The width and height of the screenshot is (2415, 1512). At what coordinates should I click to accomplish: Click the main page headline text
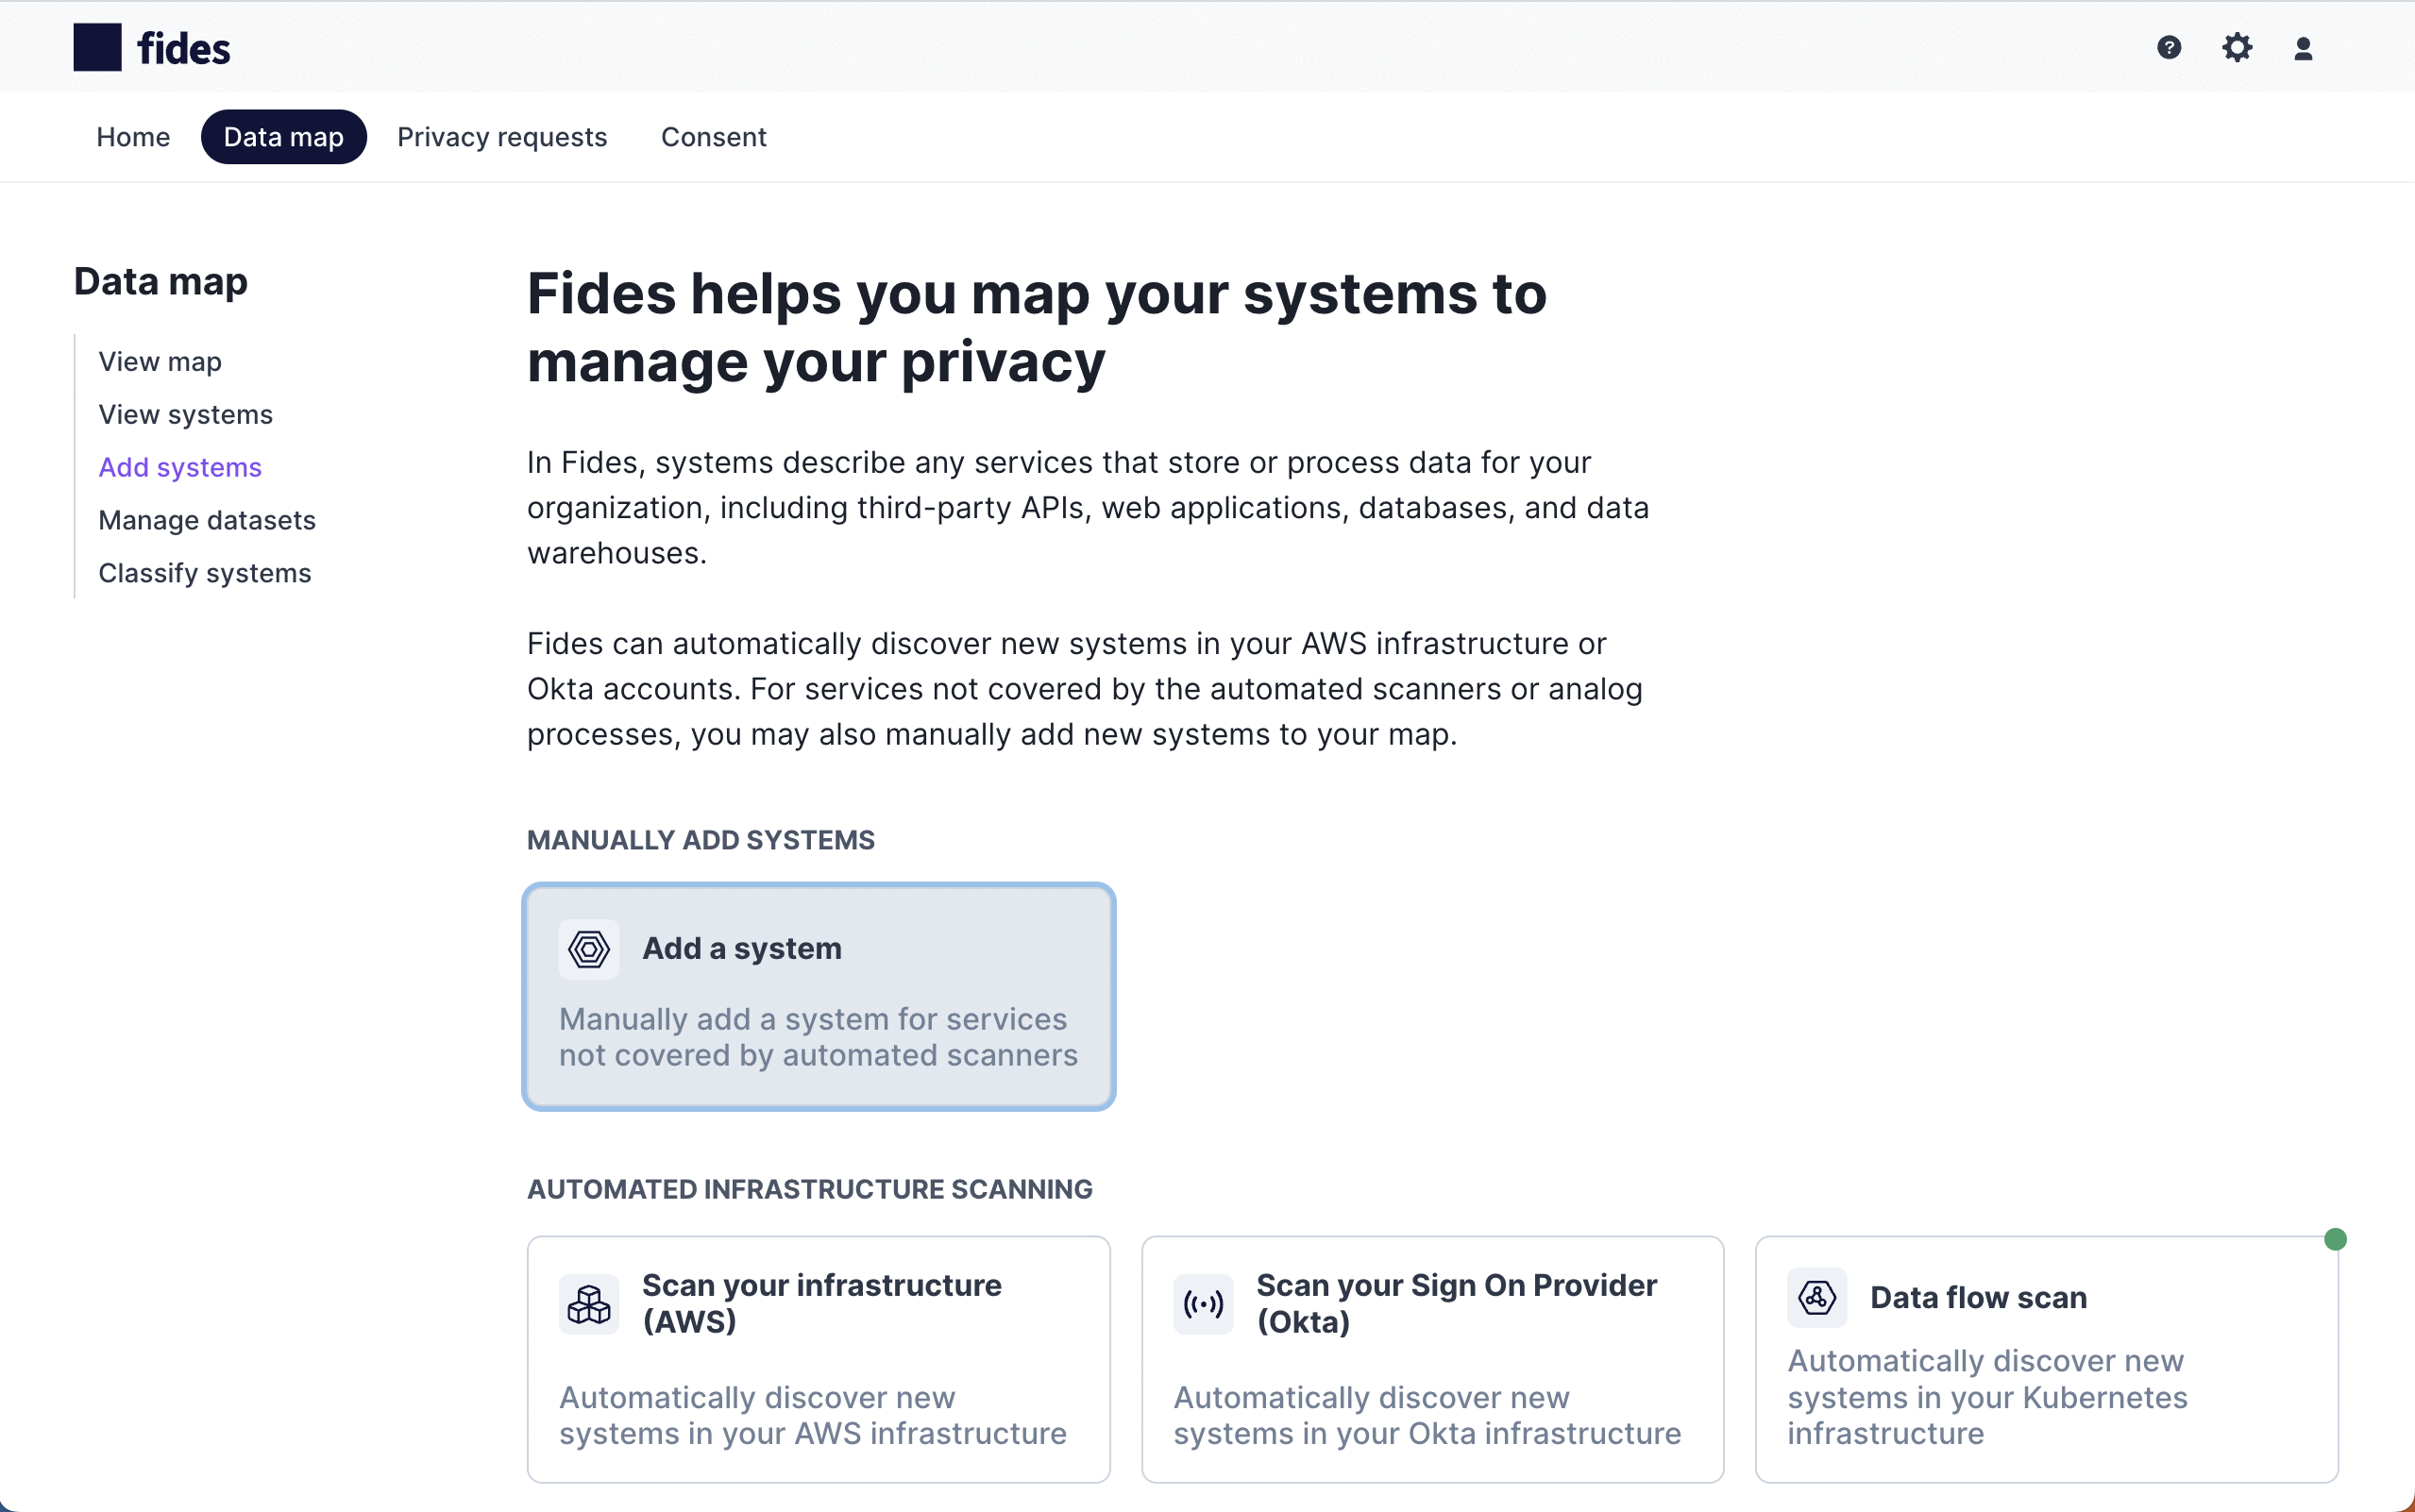pos(1037,327)
